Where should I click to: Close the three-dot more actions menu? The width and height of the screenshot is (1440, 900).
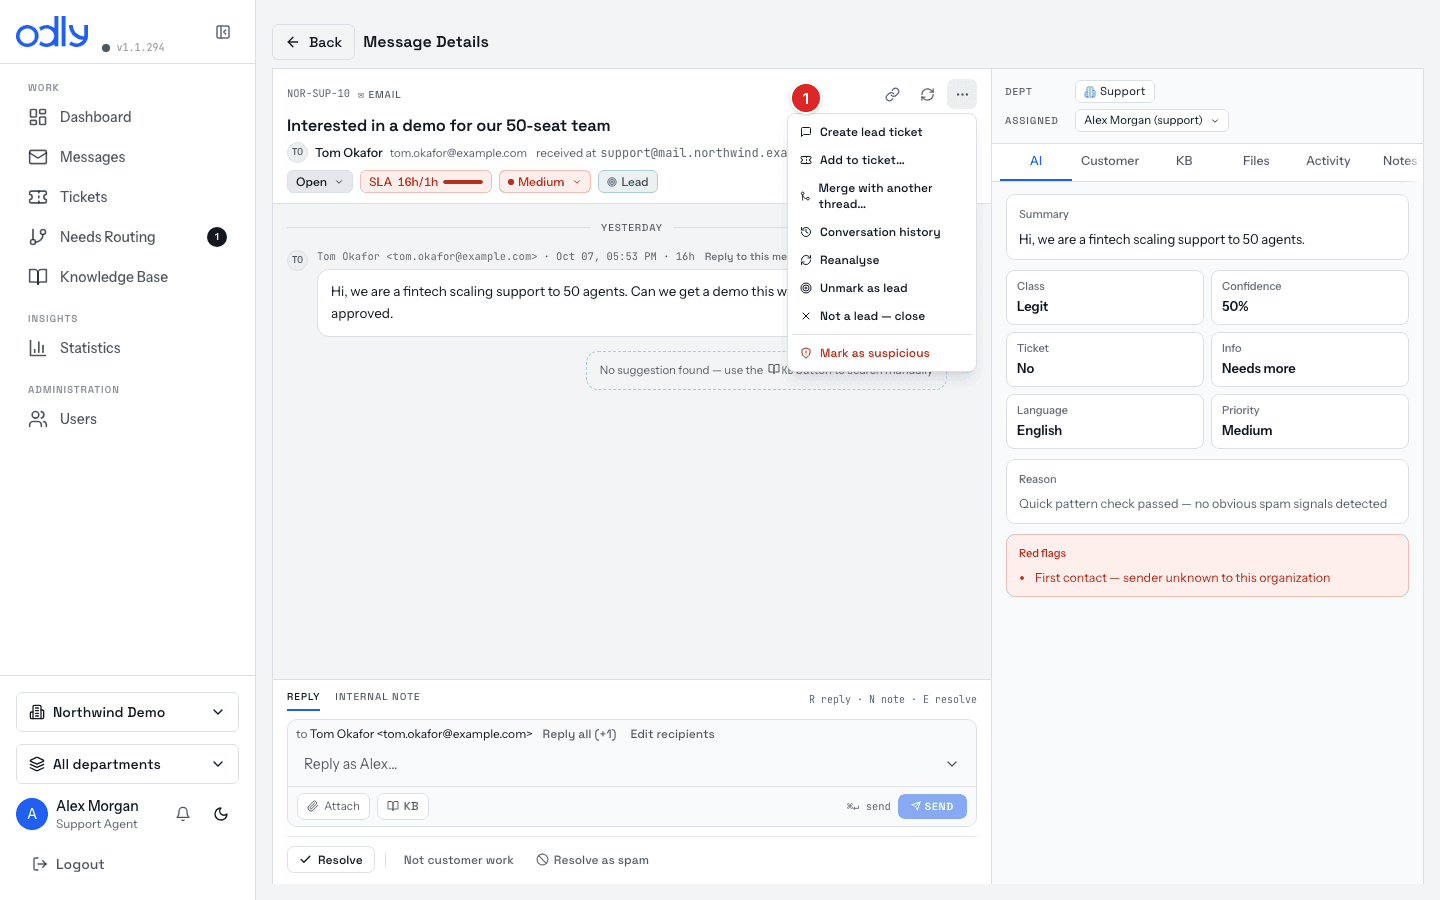tap(962, 94)
